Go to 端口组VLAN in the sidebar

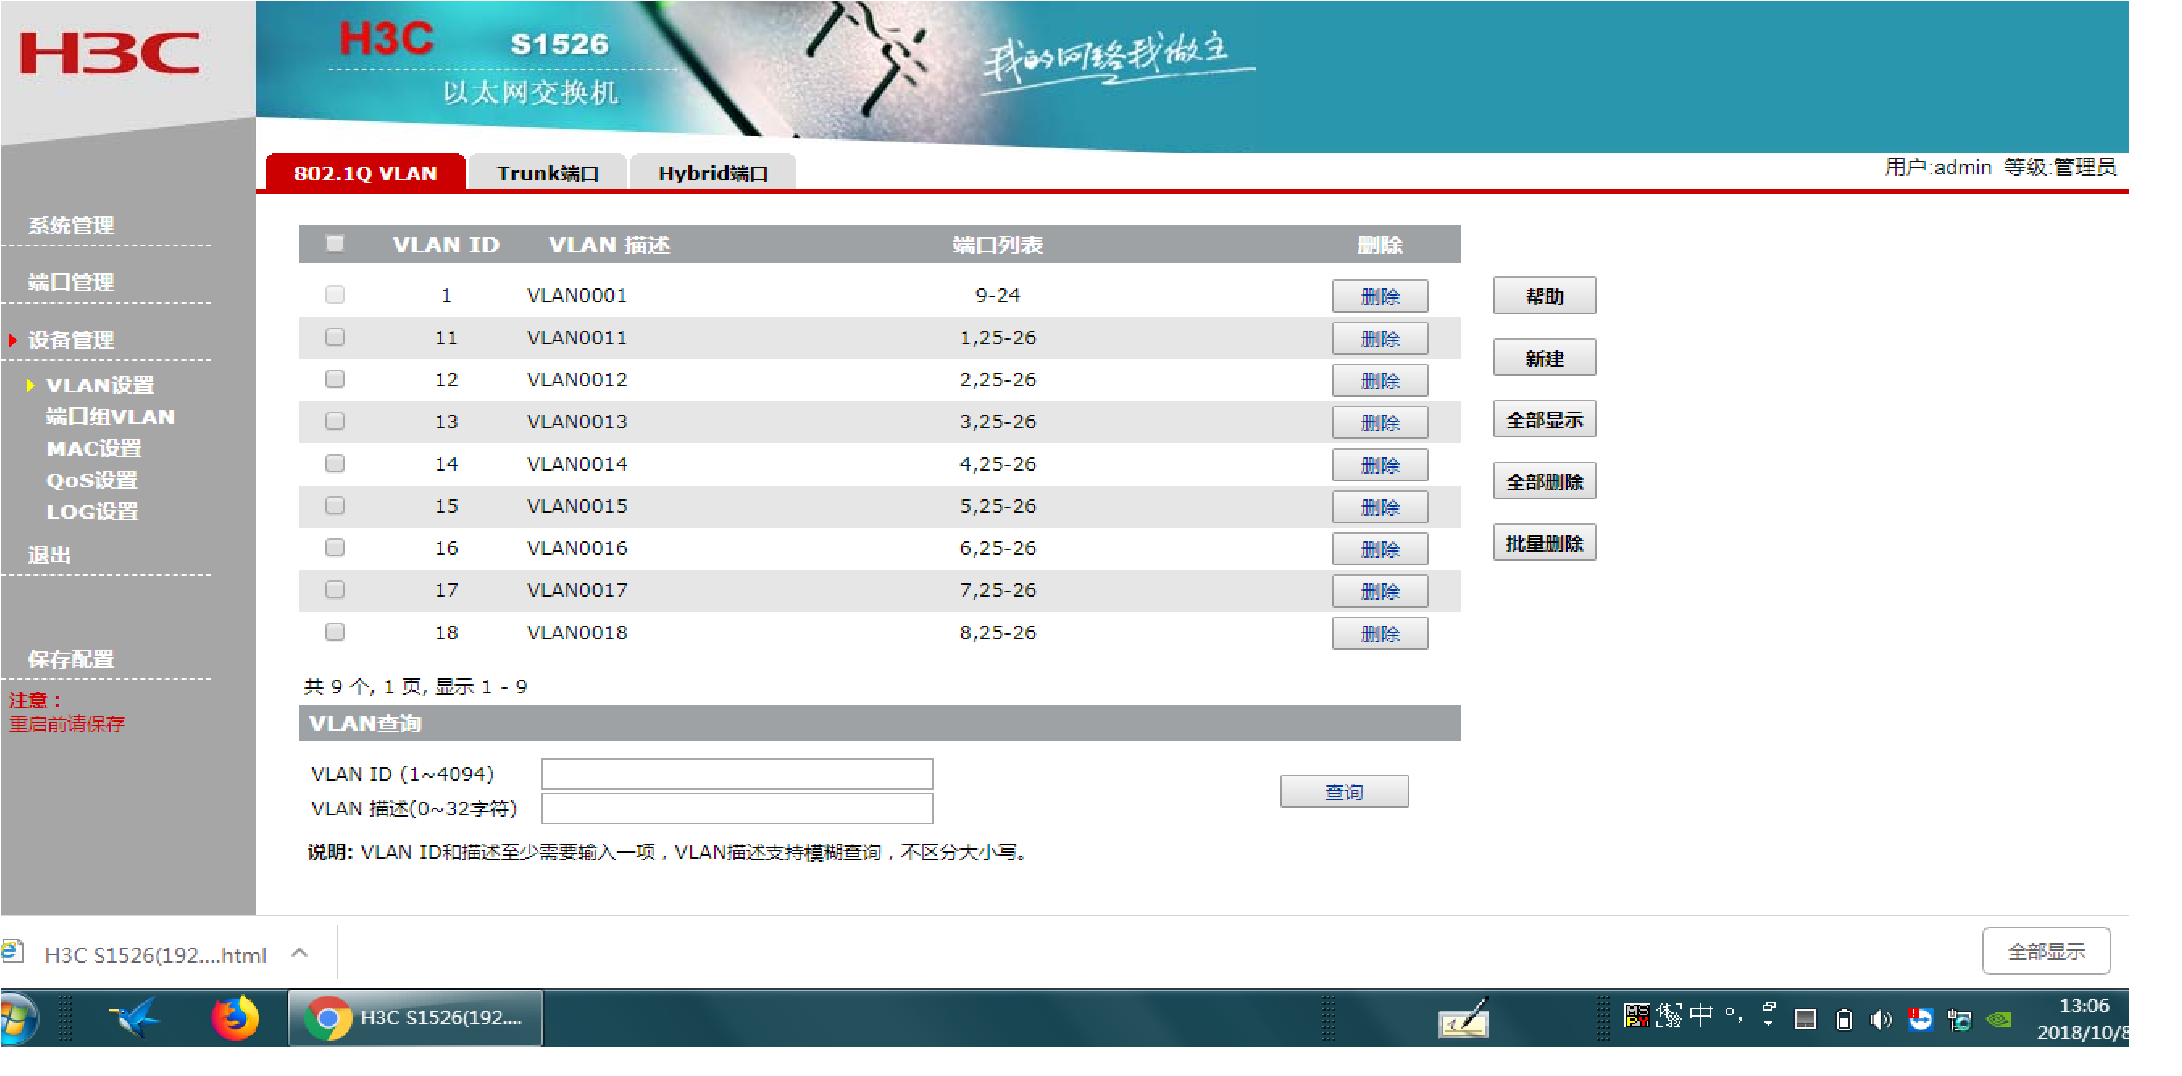(110, 417)
